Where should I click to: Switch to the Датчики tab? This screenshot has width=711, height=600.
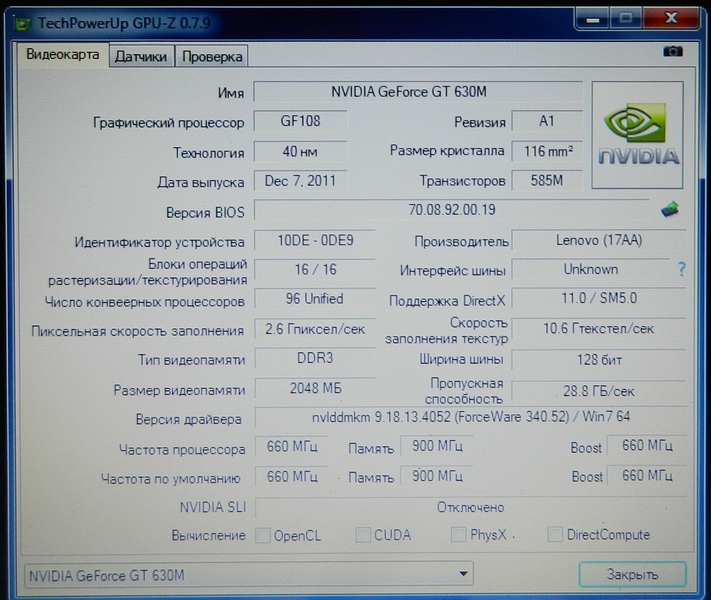coord(141,57)
